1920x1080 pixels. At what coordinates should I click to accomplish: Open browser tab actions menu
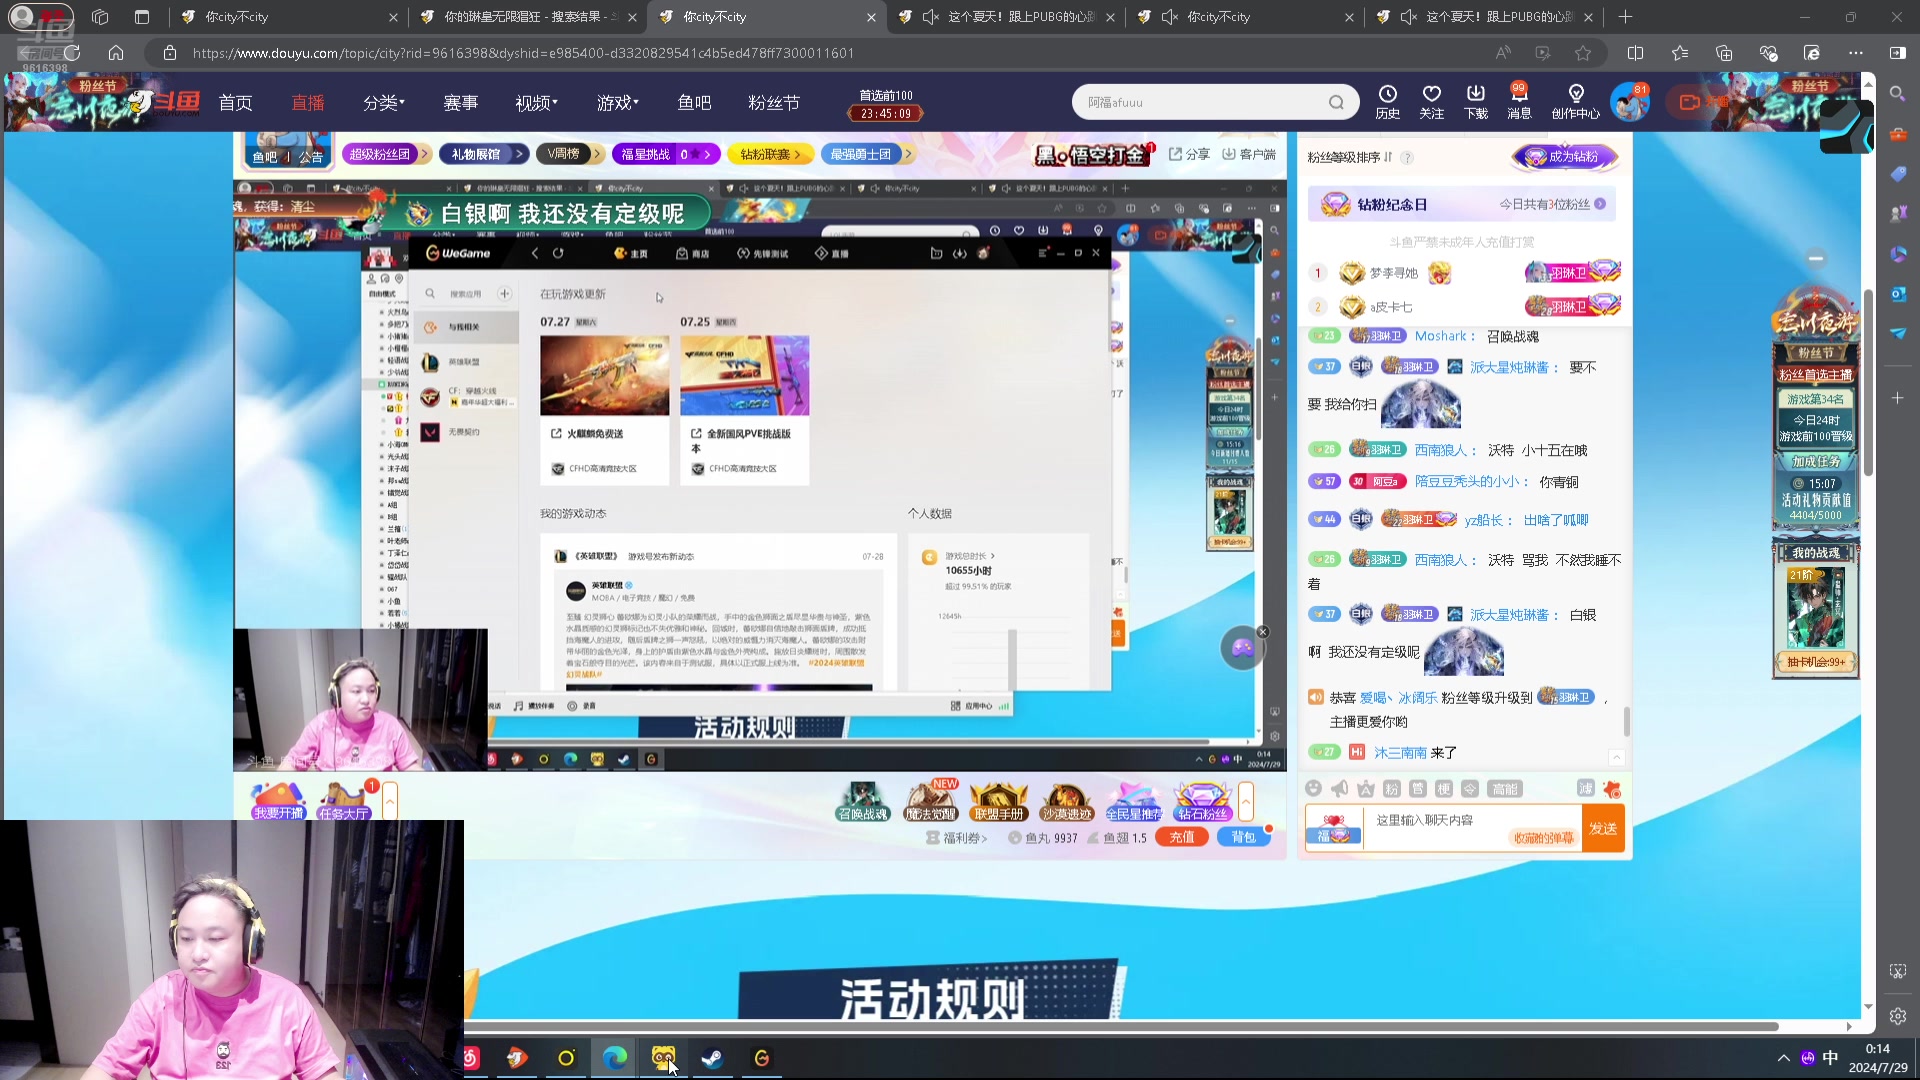click(x=142, y=17)
